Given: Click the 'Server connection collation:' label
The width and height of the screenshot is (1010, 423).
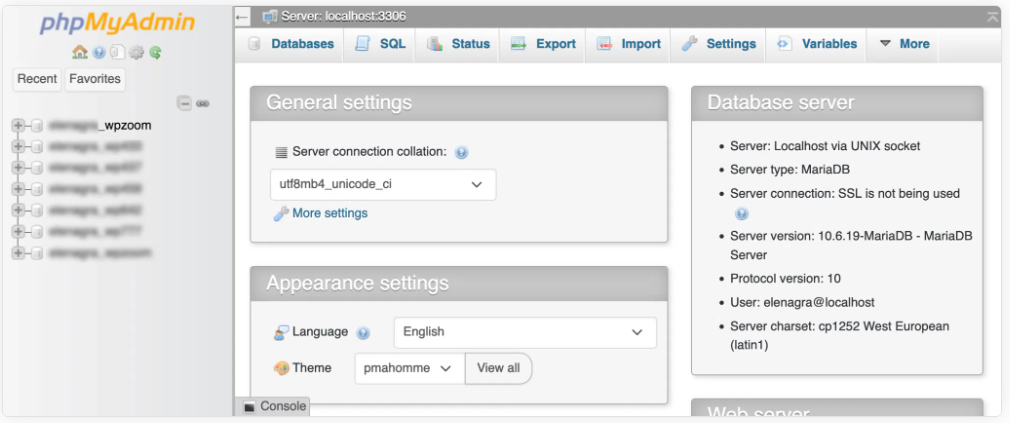Looking at the screenshot, I should [369, 152].
